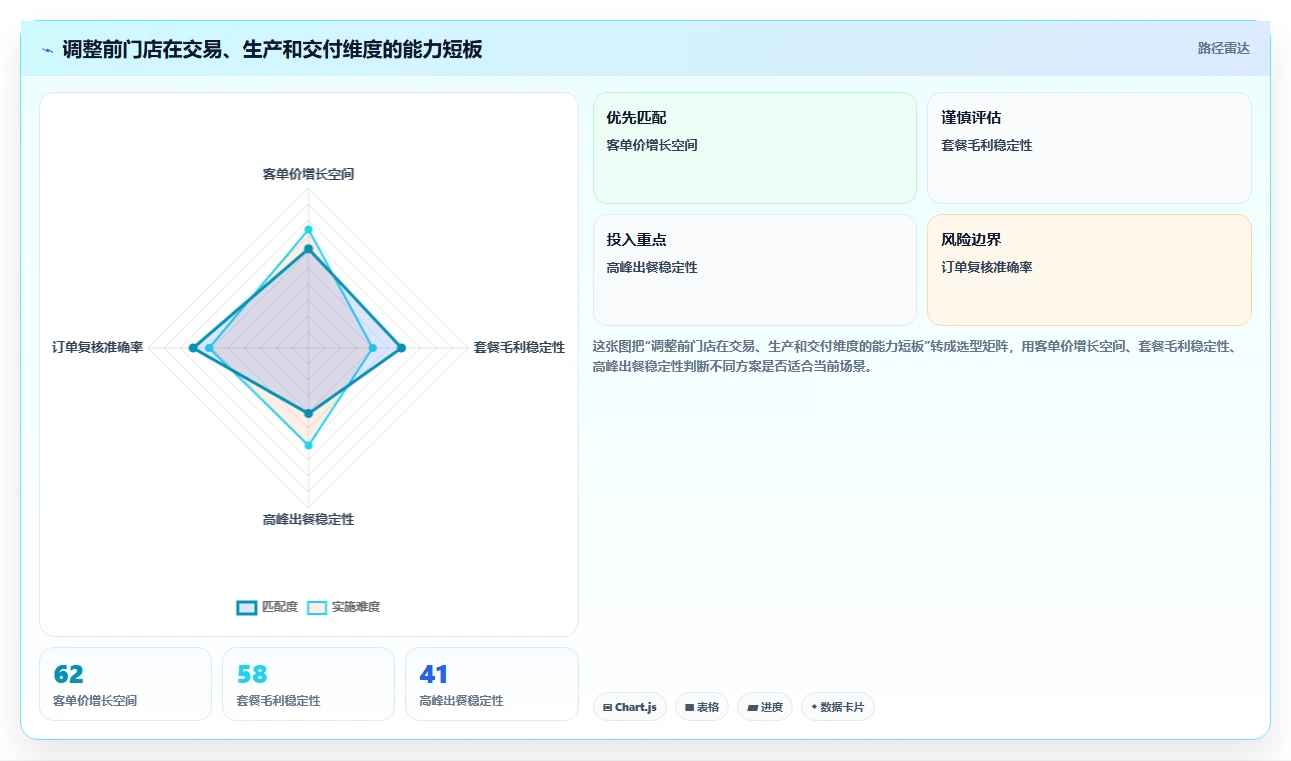Click the stat card showing 58
This screenshot has width=1291, height=761.
[x=308, y=684]
